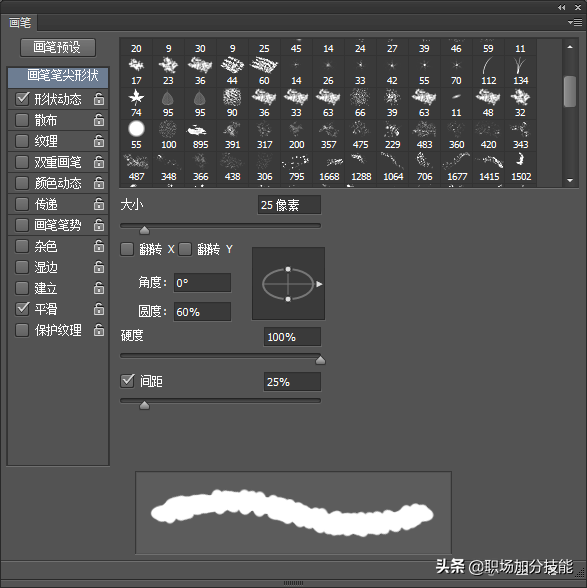The height and width of the screenshot is (588, 587).
Task: Click the 大小 field showing 25 像素
Action: pos(289,205)
